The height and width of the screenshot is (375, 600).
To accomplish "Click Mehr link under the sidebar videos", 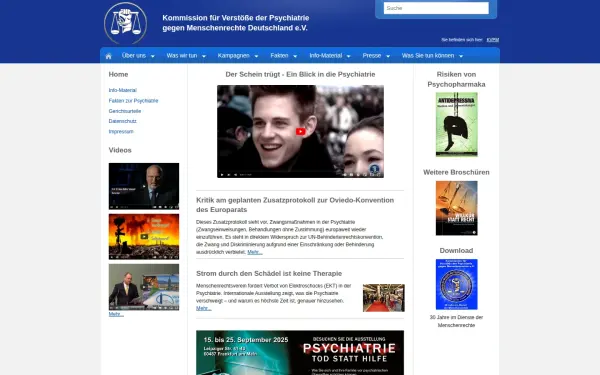I will [x=116, y=314].
